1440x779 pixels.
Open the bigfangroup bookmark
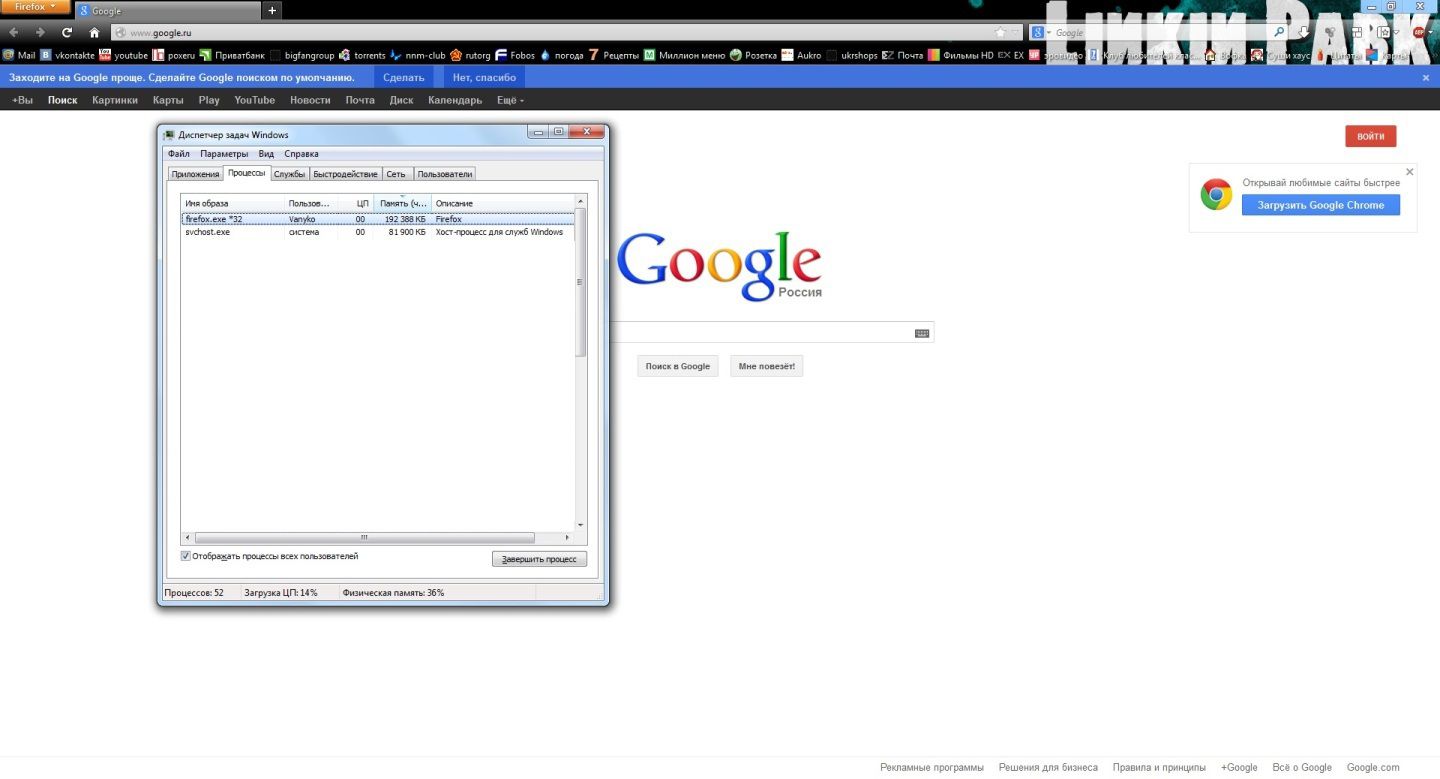(x=302, y=55)
